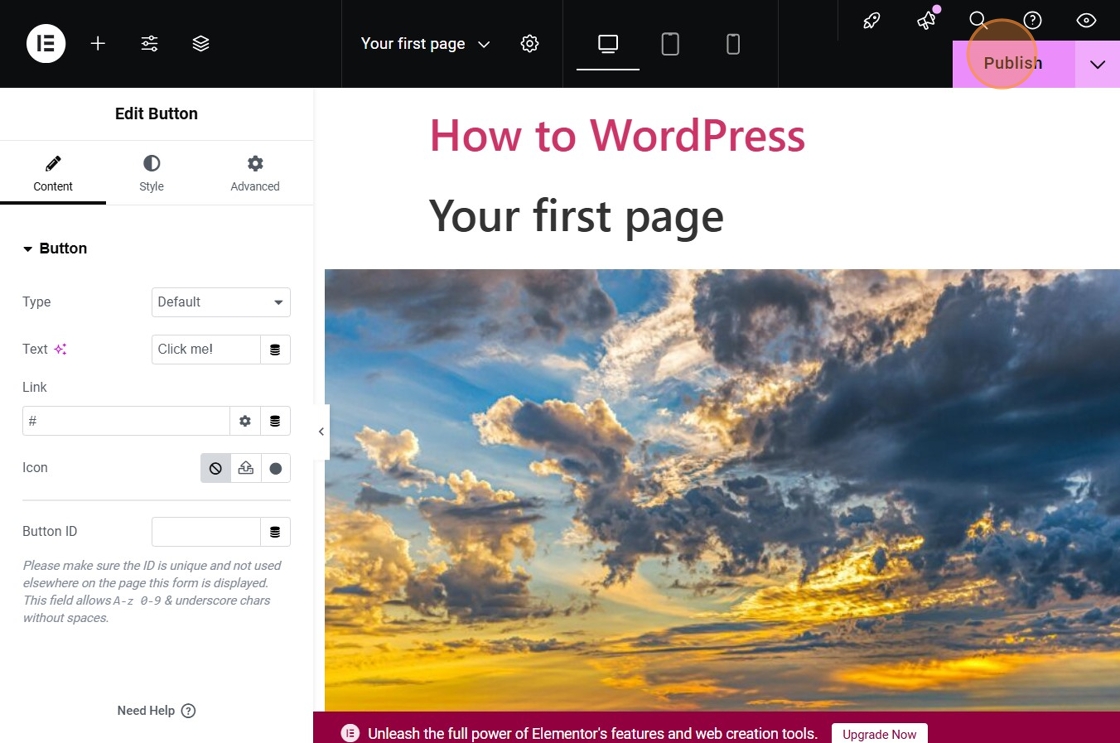
Task: Open dynamic tags for Text field
Action: click(275, 349)
